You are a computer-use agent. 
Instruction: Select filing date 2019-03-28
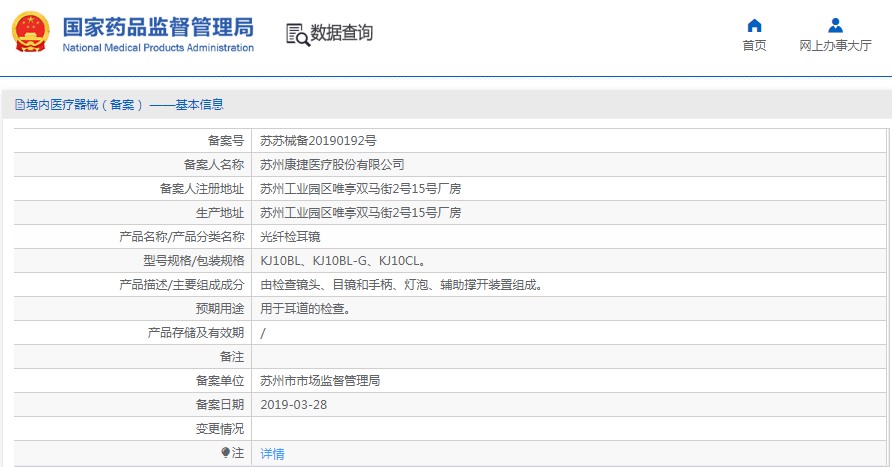tap(294, 404)
